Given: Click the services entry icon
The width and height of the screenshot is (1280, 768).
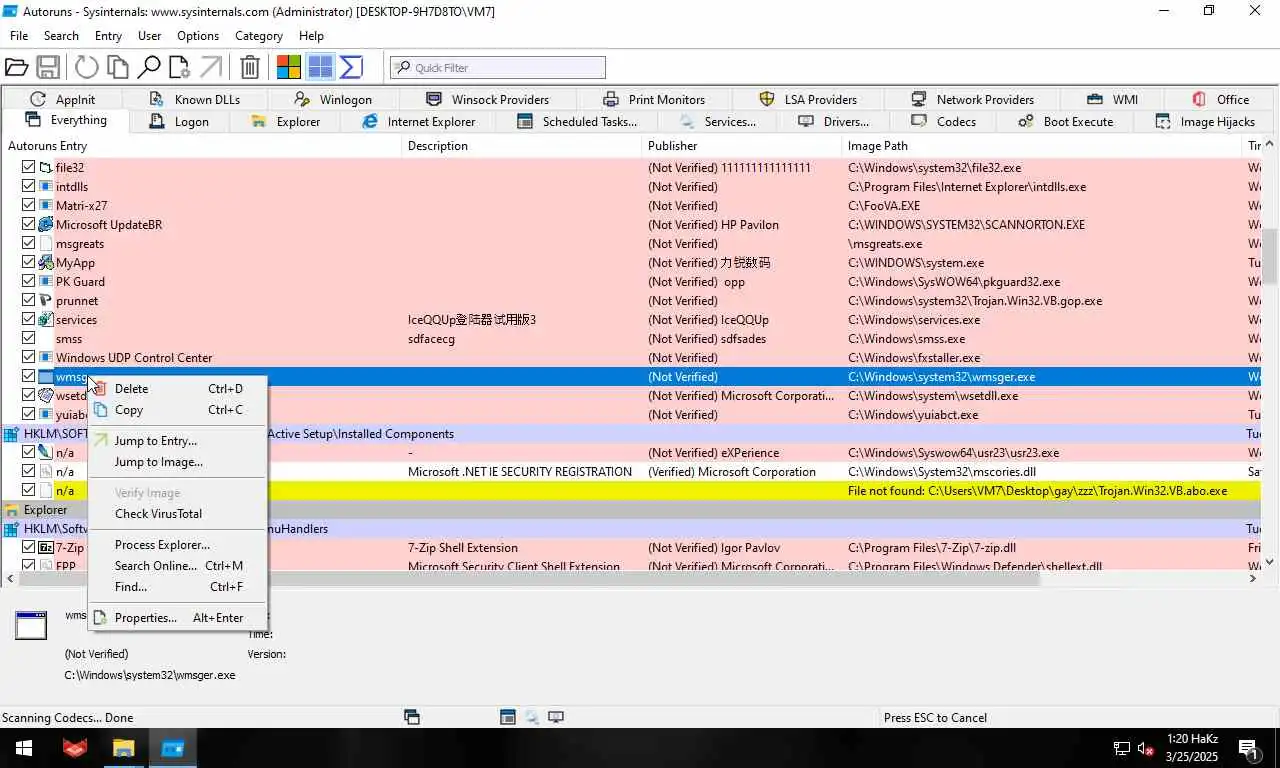Looking at the screenshot, I should coord(45,320).
